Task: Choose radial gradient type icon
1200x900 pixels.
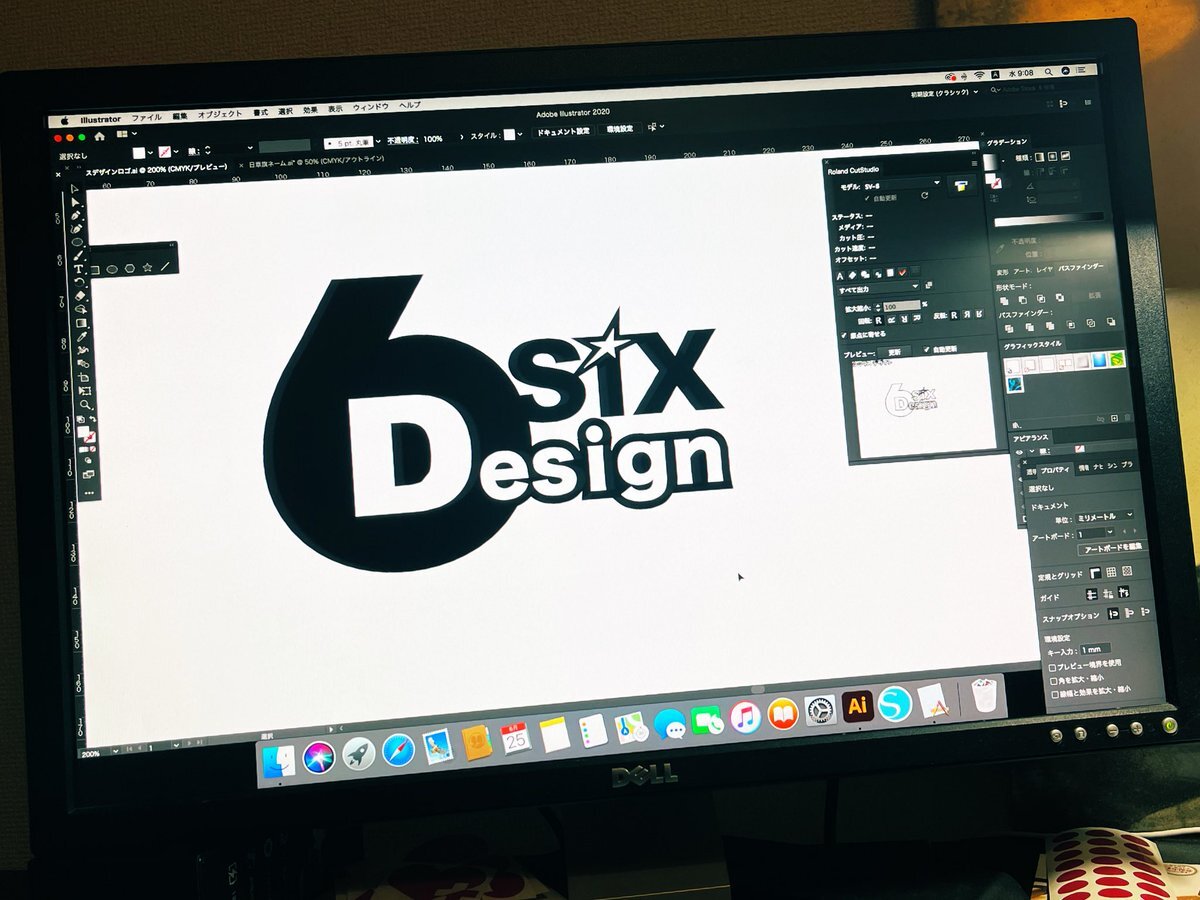Action: pyautogui.click(x=1053, y=156)
